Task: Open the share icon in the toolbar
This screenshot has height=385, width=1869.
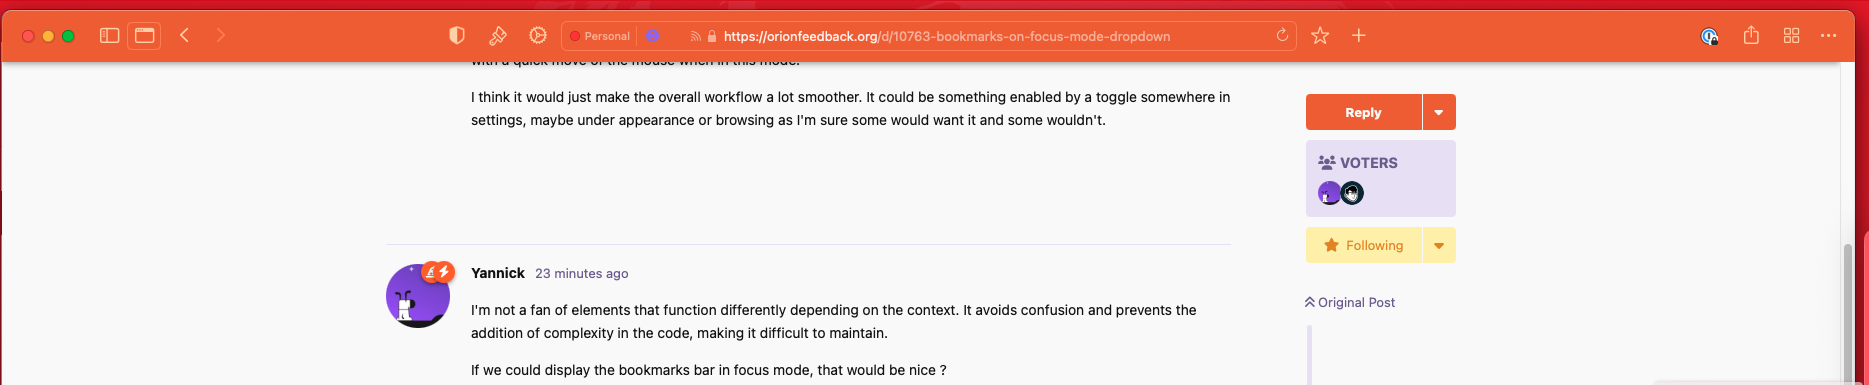Action: coord(1751,36)
